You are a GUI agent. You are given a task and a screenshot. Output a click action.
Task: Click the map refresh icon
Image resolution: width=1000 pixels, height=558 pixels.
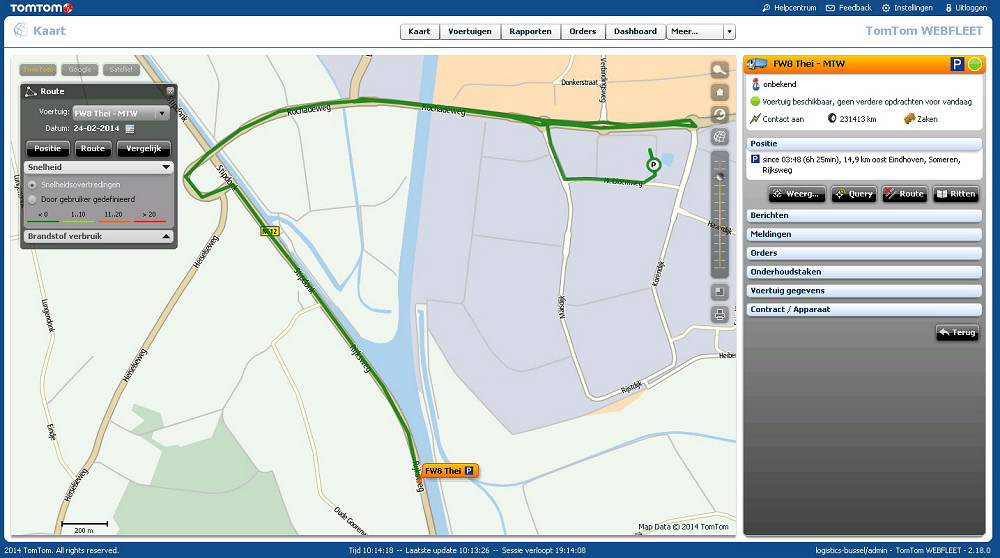pos(719,115)
